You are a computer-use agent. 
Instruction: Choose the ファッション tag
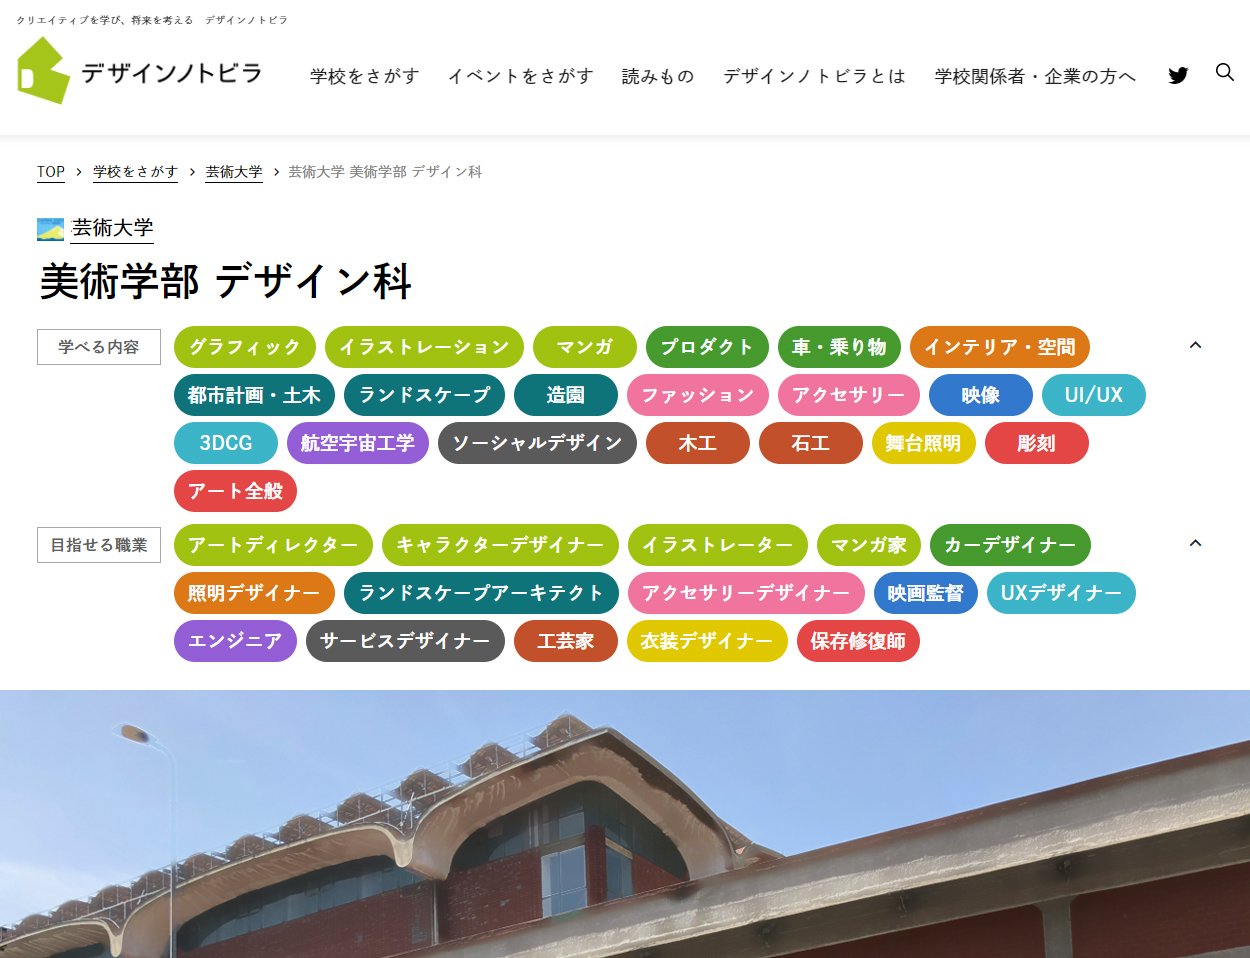tap(698, 395)
